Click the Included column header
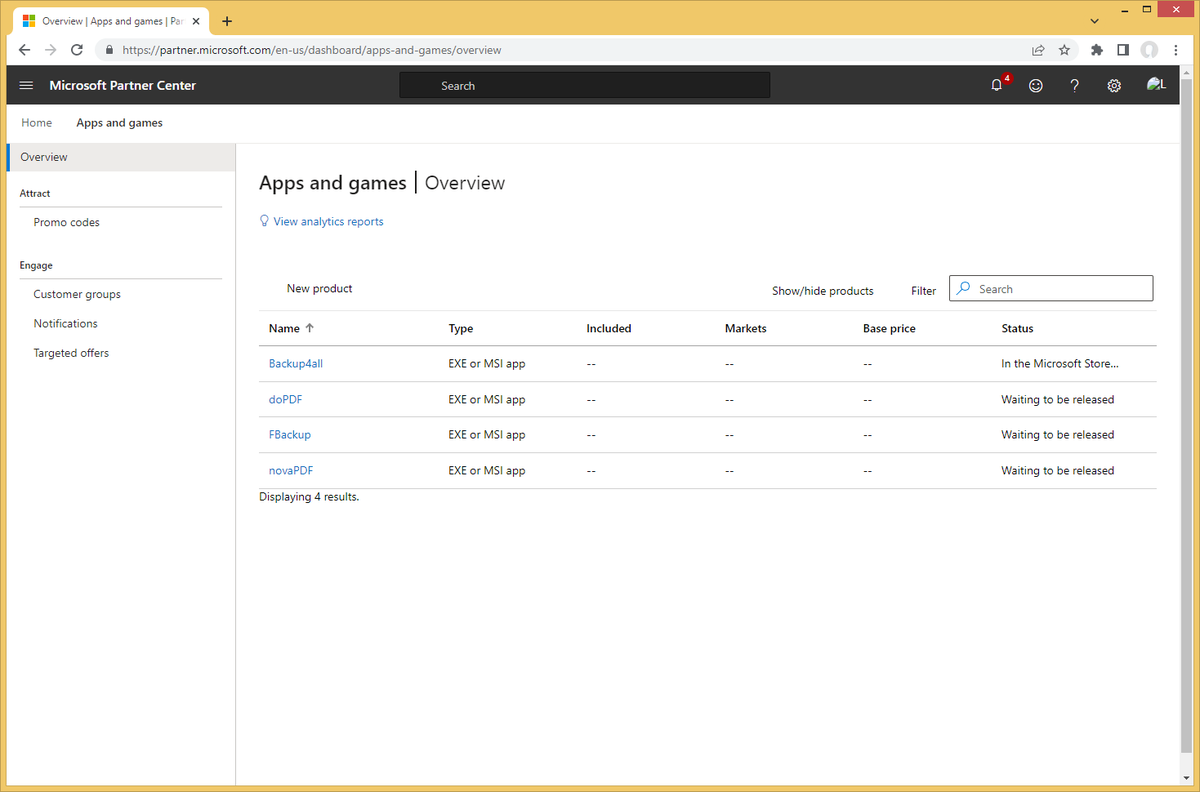Viewport: 1200px width, 792px height. pyautogui.click(x=609, y=328)
